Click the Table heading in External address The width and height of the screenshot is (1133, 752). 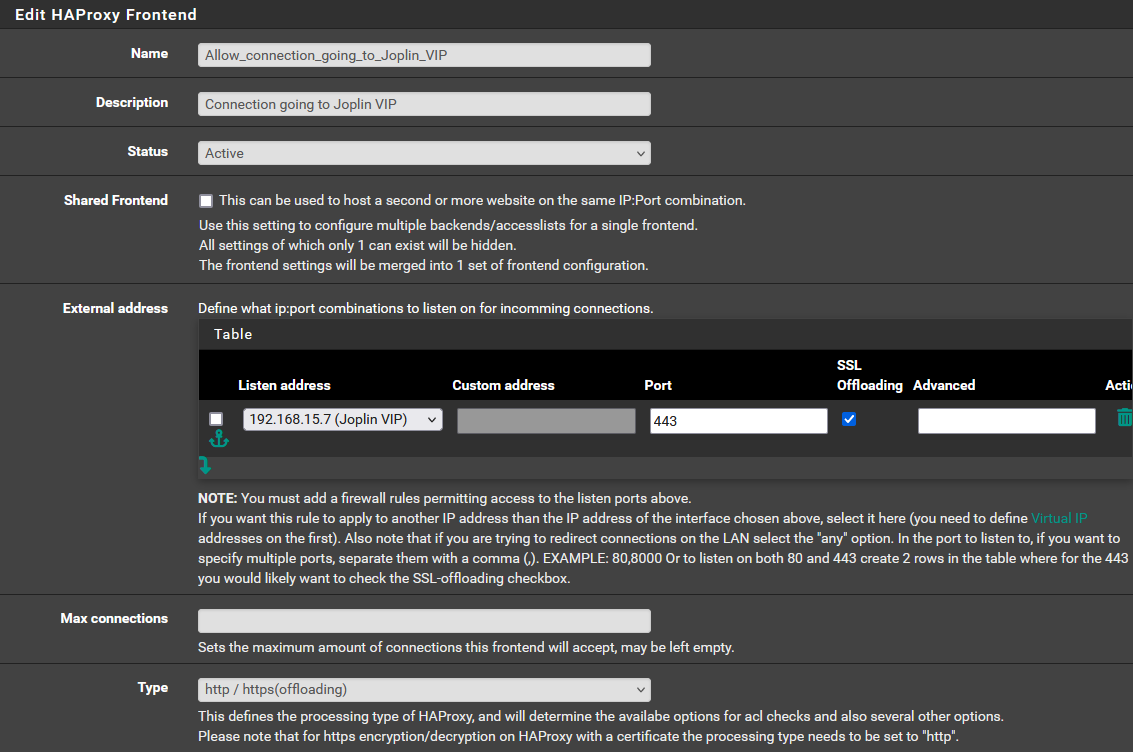point(233,334)
